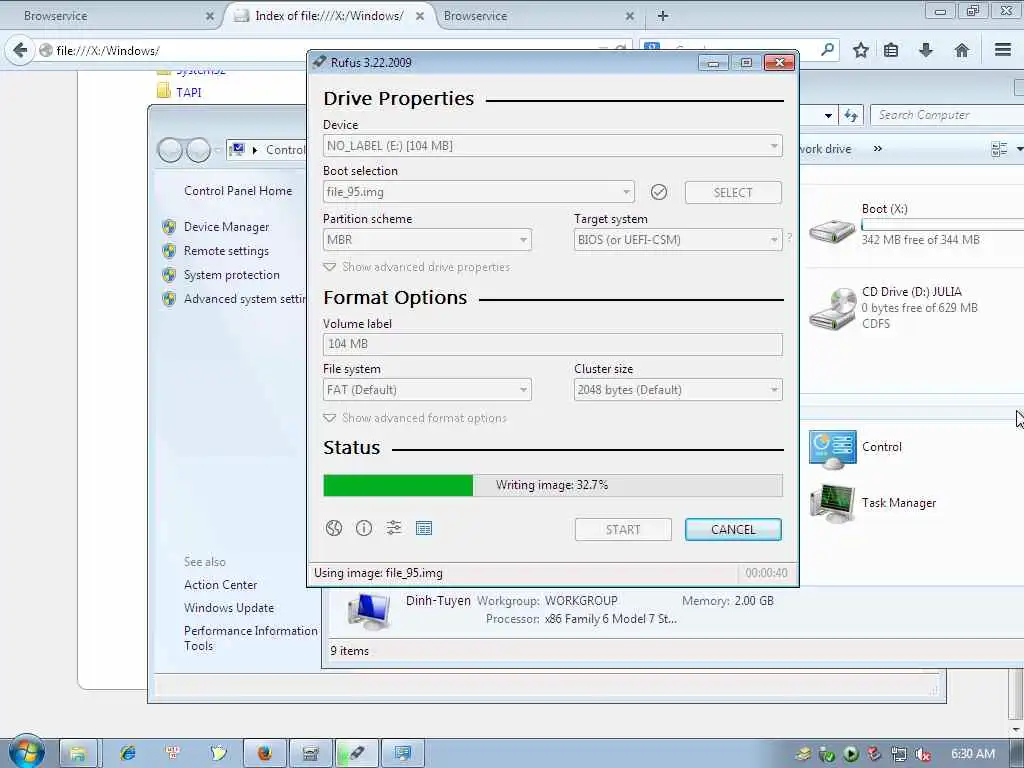The width and height of the screenshot is (1024, 768).
Task: Open Rufus About info icon
Action: click(x=364, y=528)
